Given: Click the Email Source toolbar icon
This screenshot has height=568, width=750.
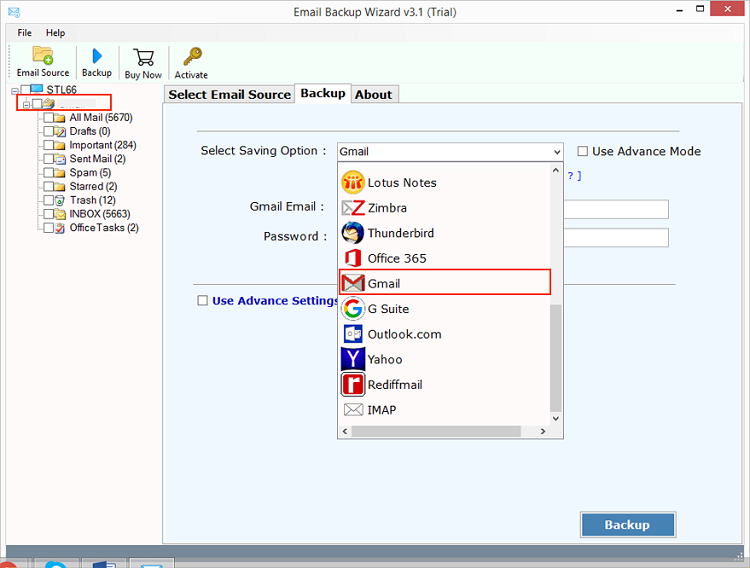Looking at the screenshot, I should [x=43, y=56].
